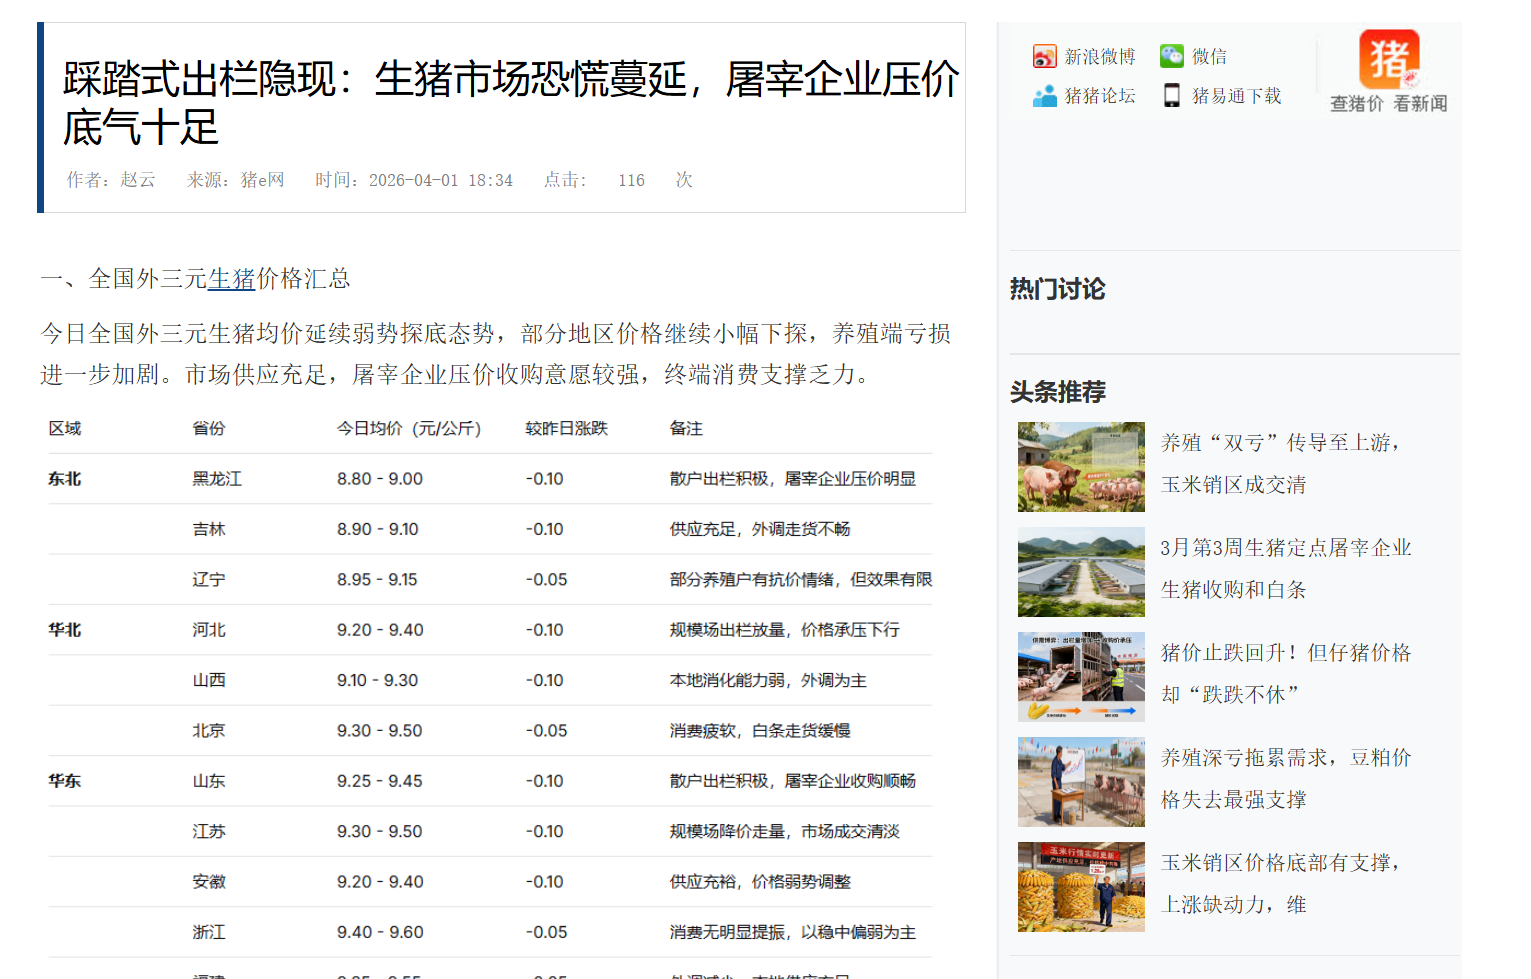The height and width of the screenshot is (979, 1531).
Task: Open thumbnail of man with whiteboard
Action: click(x=1081, y=782)
